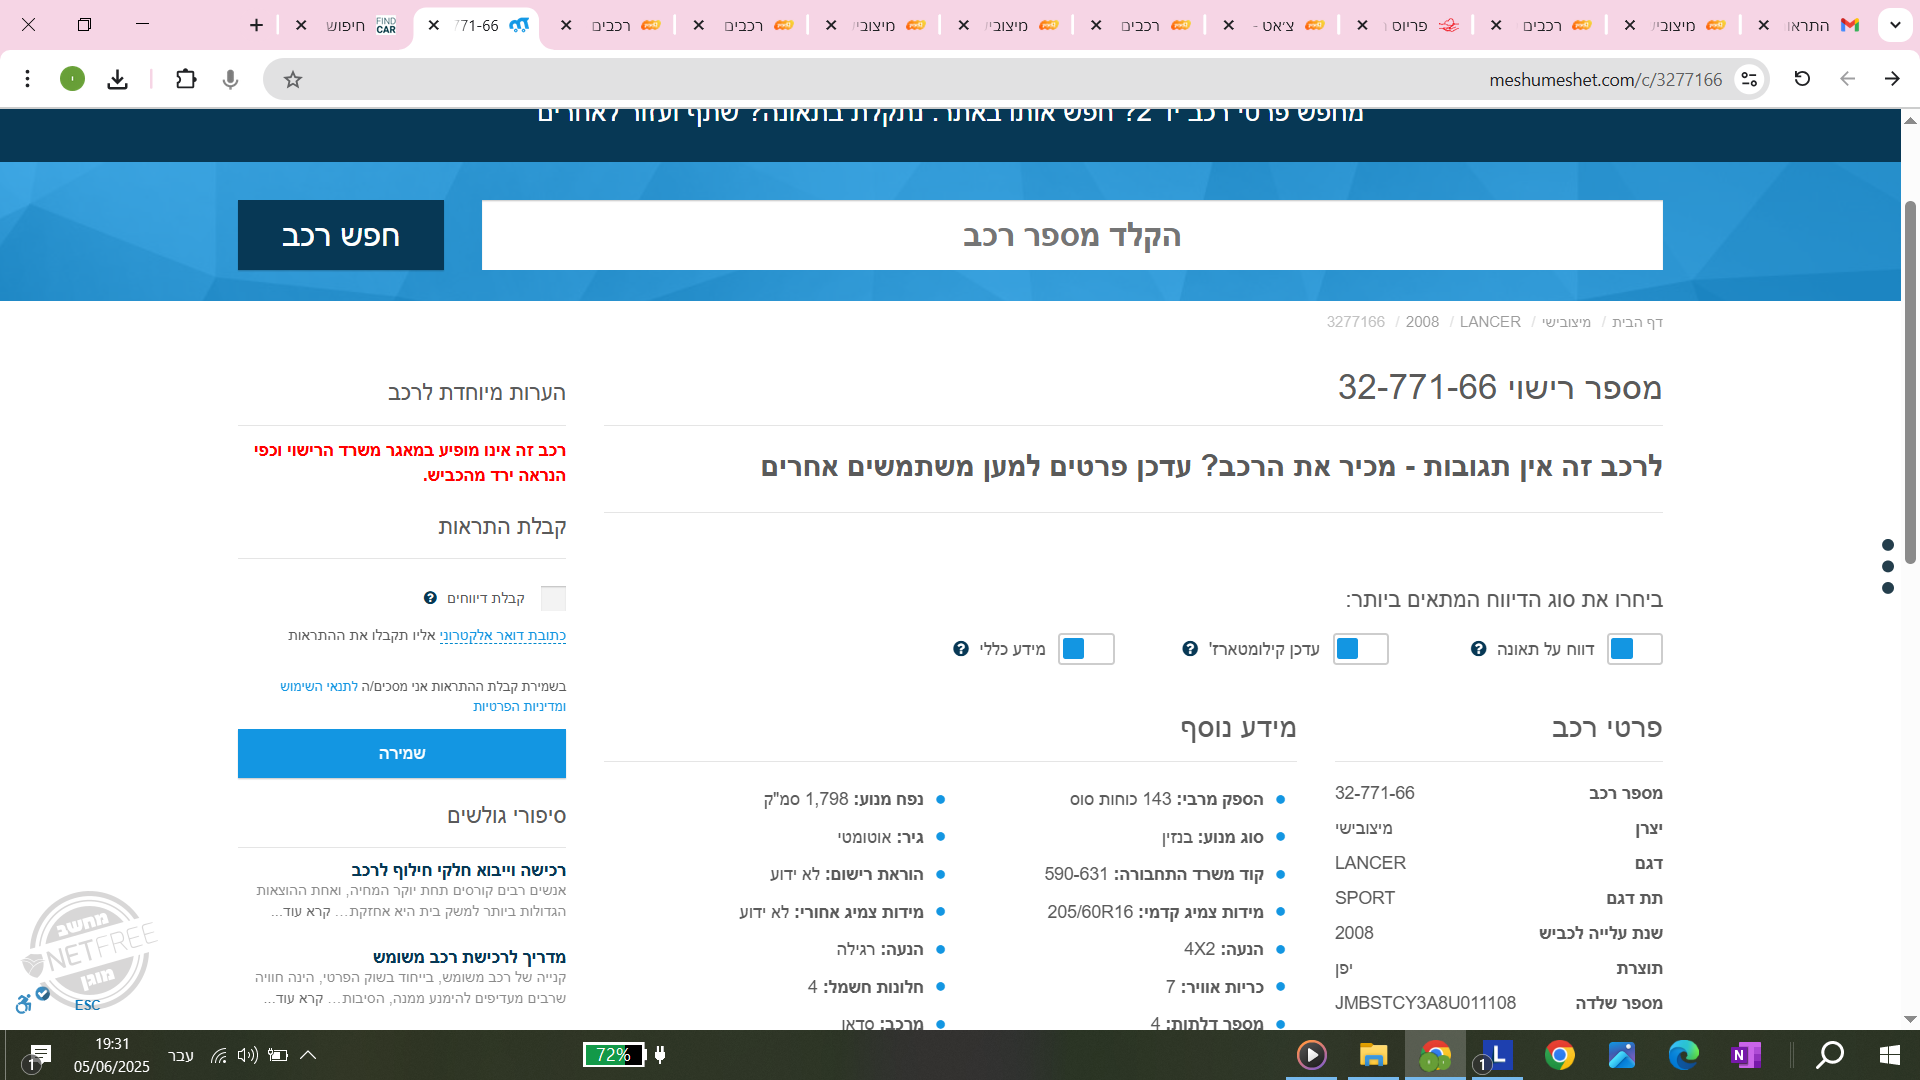Switch the עבר keyboard language indicator
Viewport: 1920px width, 1080px height.
(x=181, y=1055)
